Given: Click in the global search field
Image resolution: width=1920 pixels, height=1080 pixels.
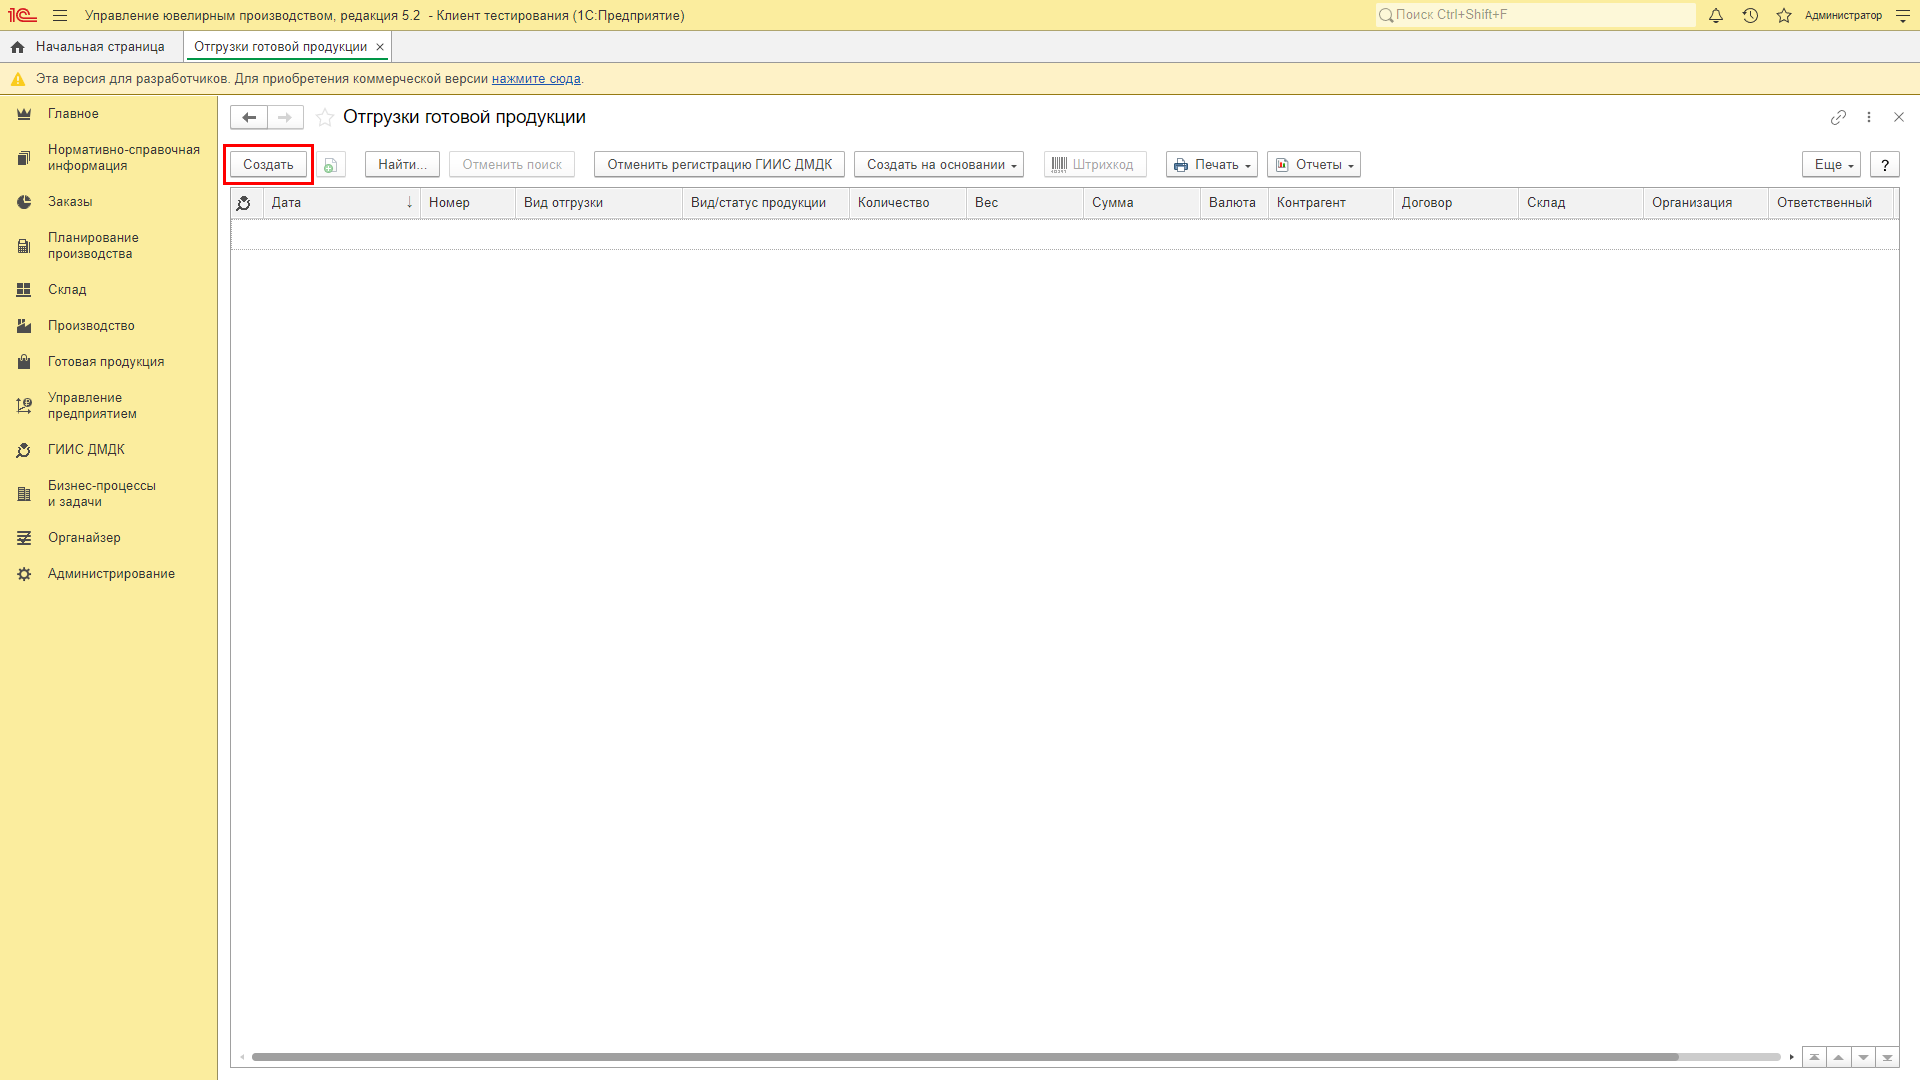Looking at the screenshot, I should 1536,15.
